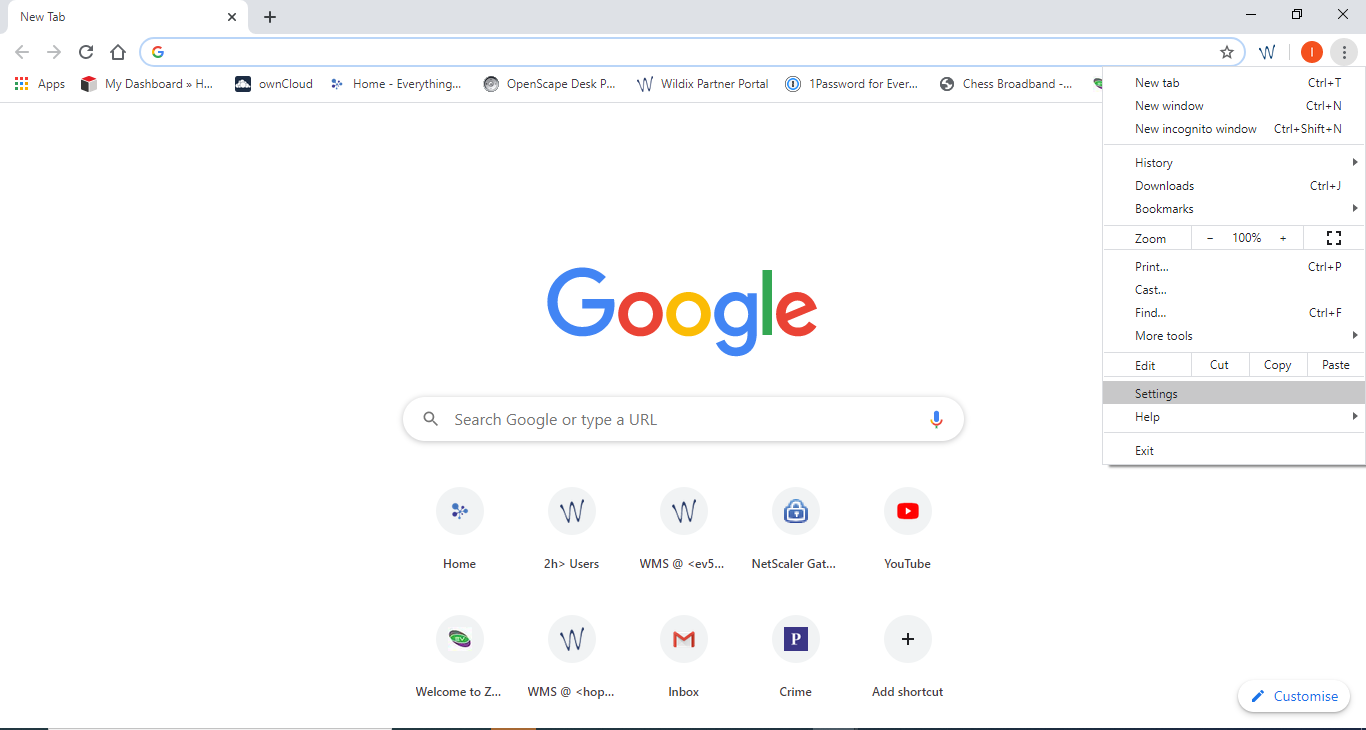The width and height of the screenshot is (1366, 730).
Task: Open Downloads from the menu
Action: click(1234, 186)
